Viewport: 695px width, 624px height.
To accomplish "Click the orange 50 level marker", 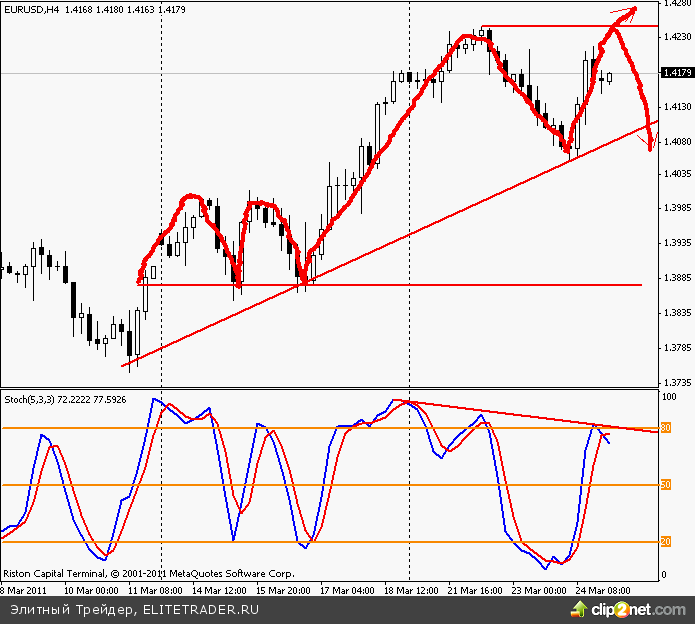I will (664, 485).
